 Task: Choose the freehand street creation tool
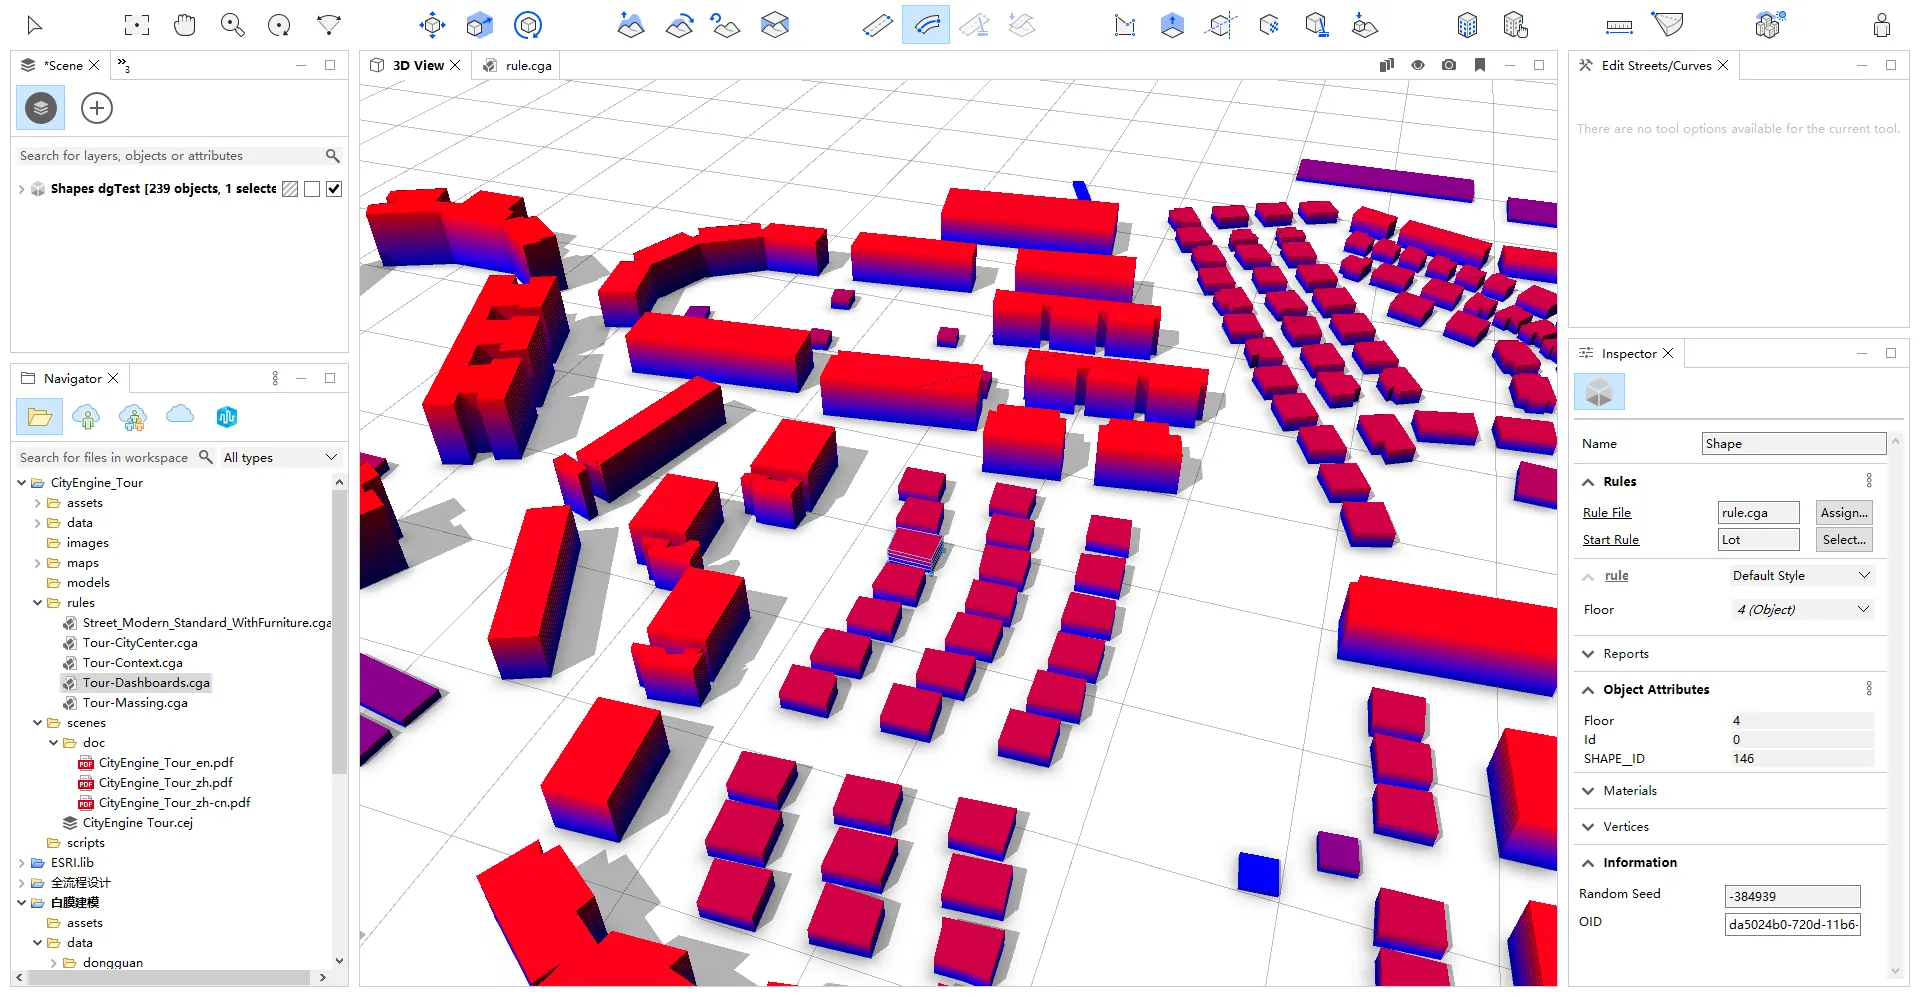pos(926,25)
